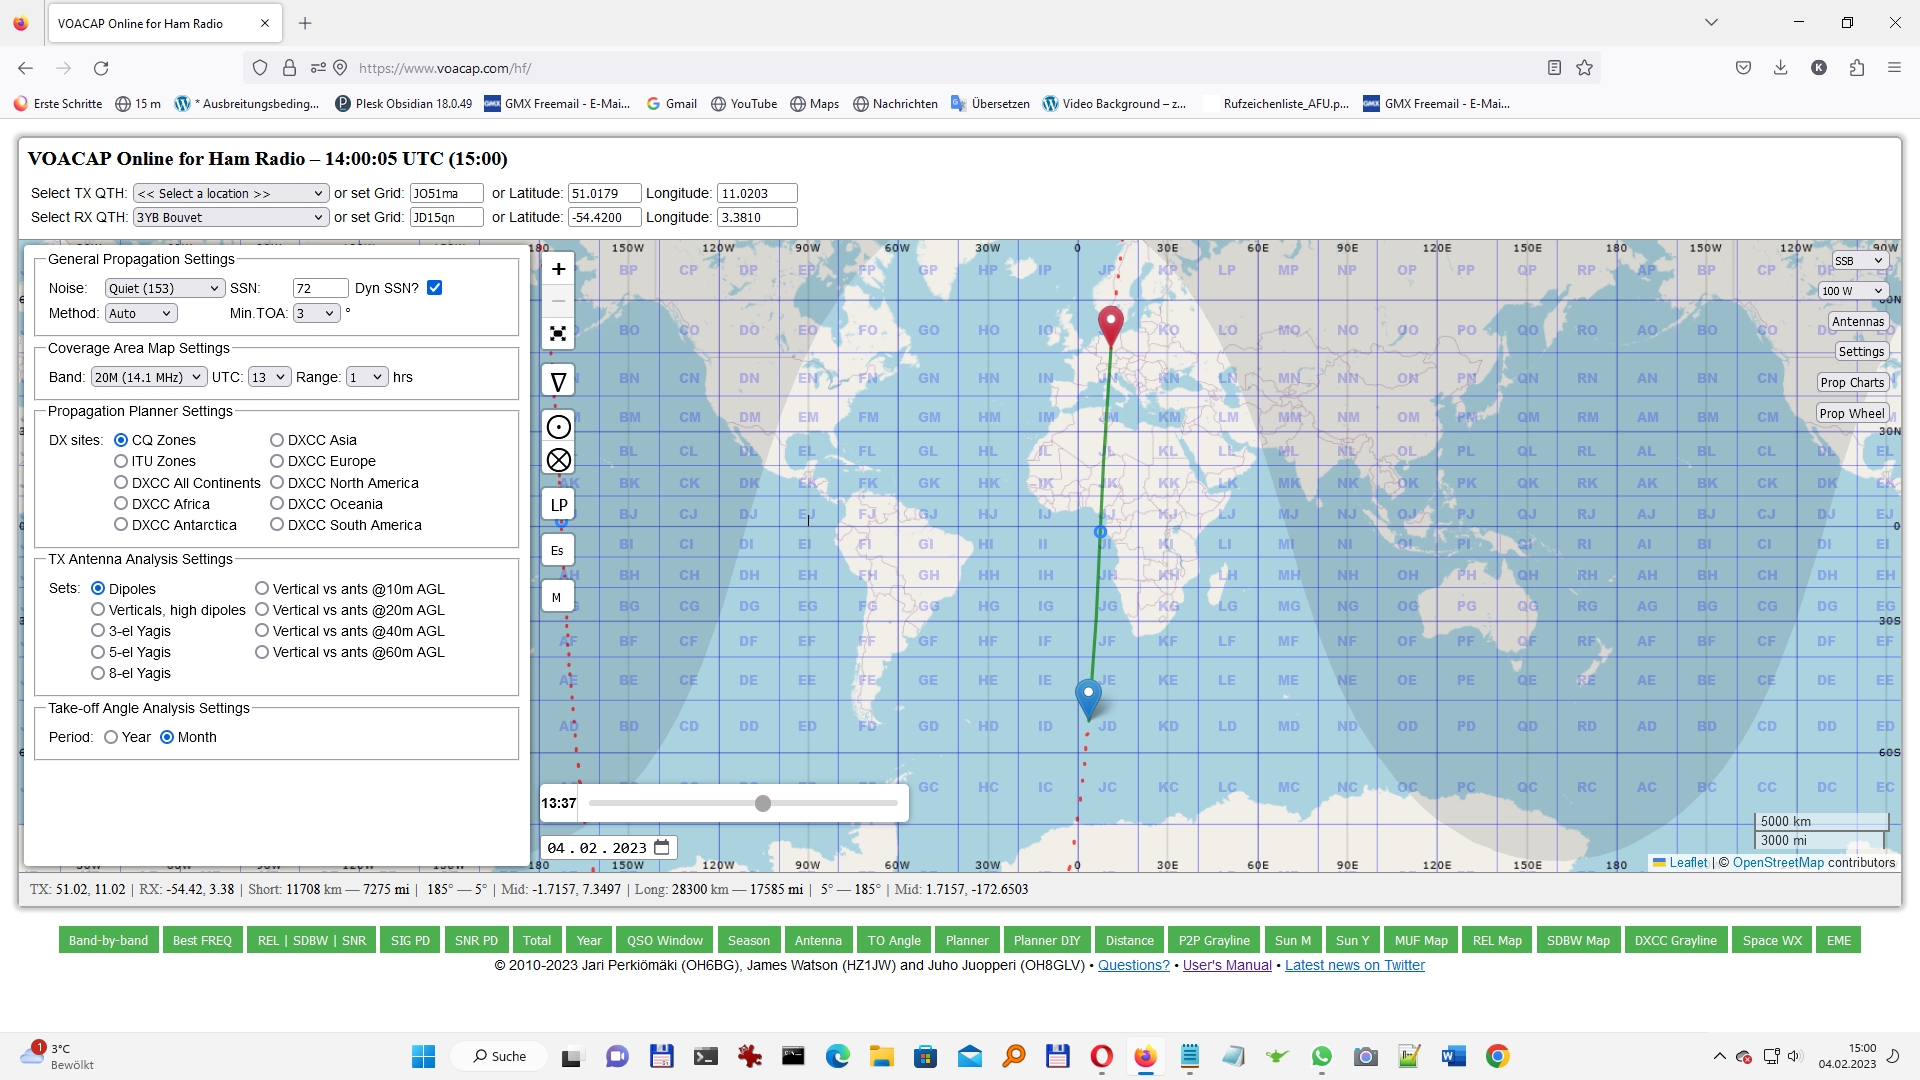
Task: Click the antenna pattern triangle map icon
Action: (x=558, y=381)
